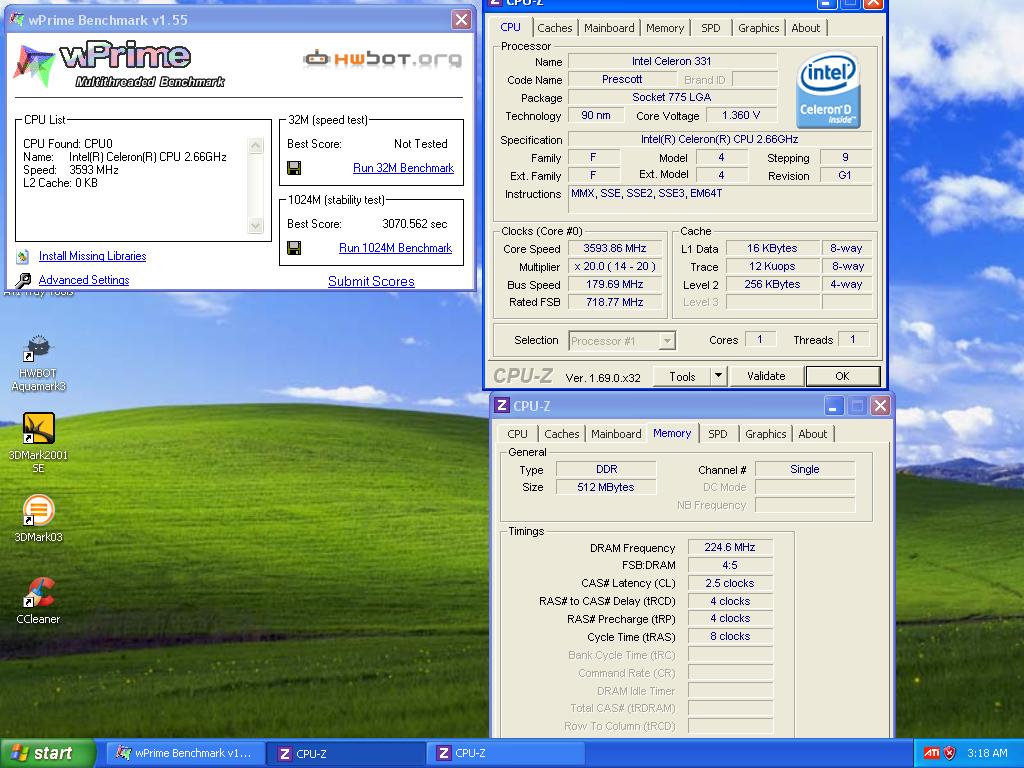Switch to CPU tab in lower CPU-Z

click(517, 434)
